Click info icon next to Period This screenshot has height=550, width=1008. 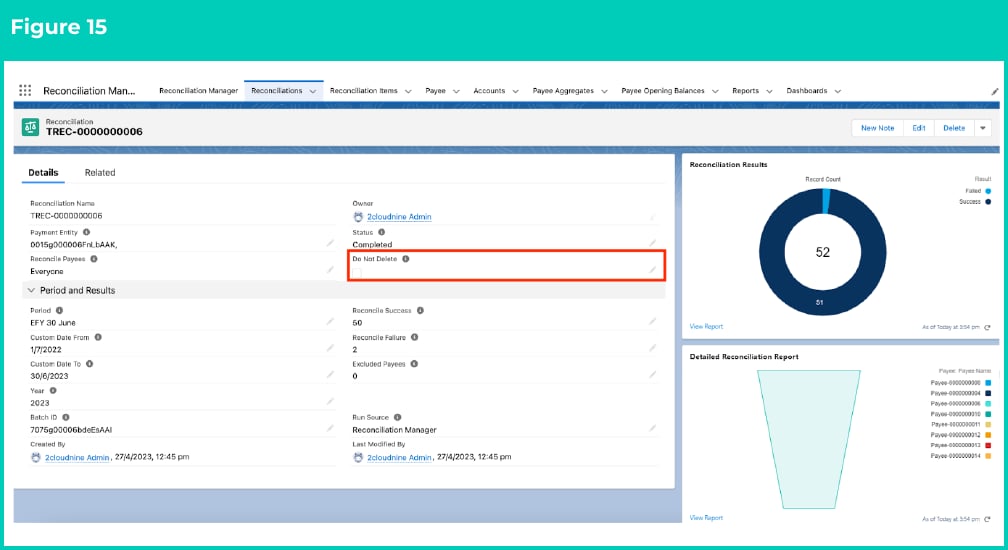[59, 310]
